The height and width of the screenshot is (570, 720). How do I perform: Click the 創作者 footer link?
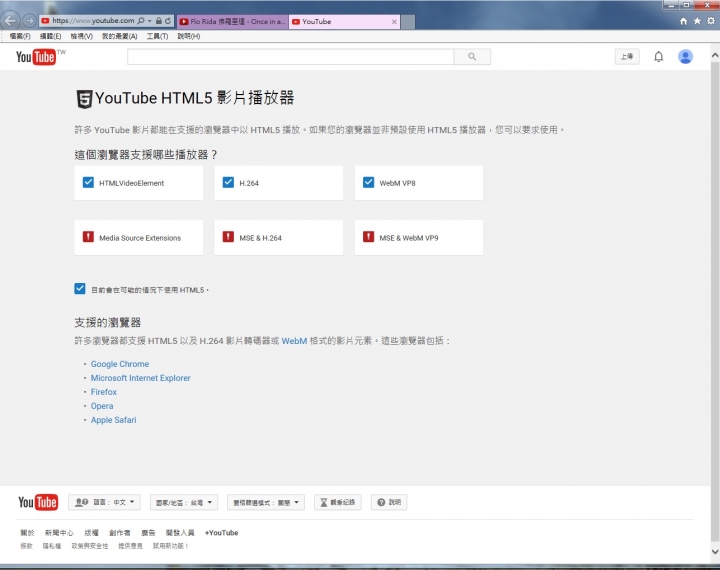tap(119, 533)
